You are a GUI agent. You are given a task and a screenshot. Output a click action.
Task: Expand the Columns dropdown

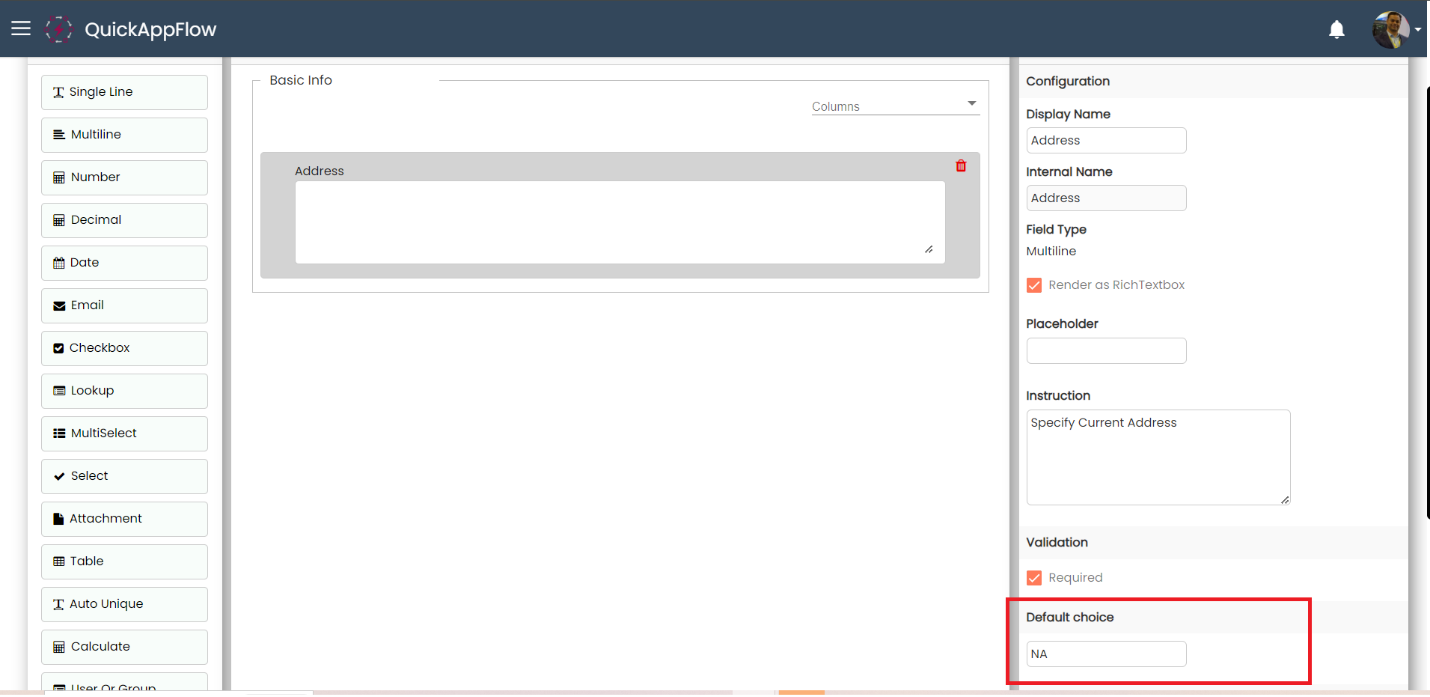(895, 106)
